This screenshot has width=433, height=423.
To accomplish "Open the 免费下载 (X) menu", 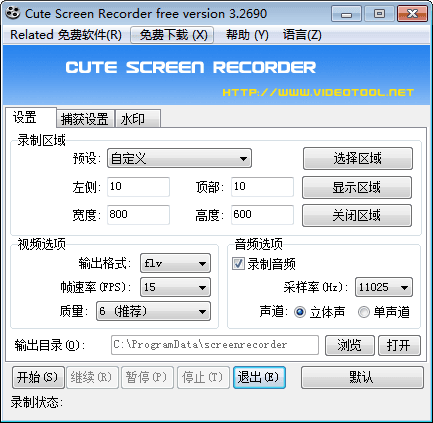I will click(x=172, y=35).
